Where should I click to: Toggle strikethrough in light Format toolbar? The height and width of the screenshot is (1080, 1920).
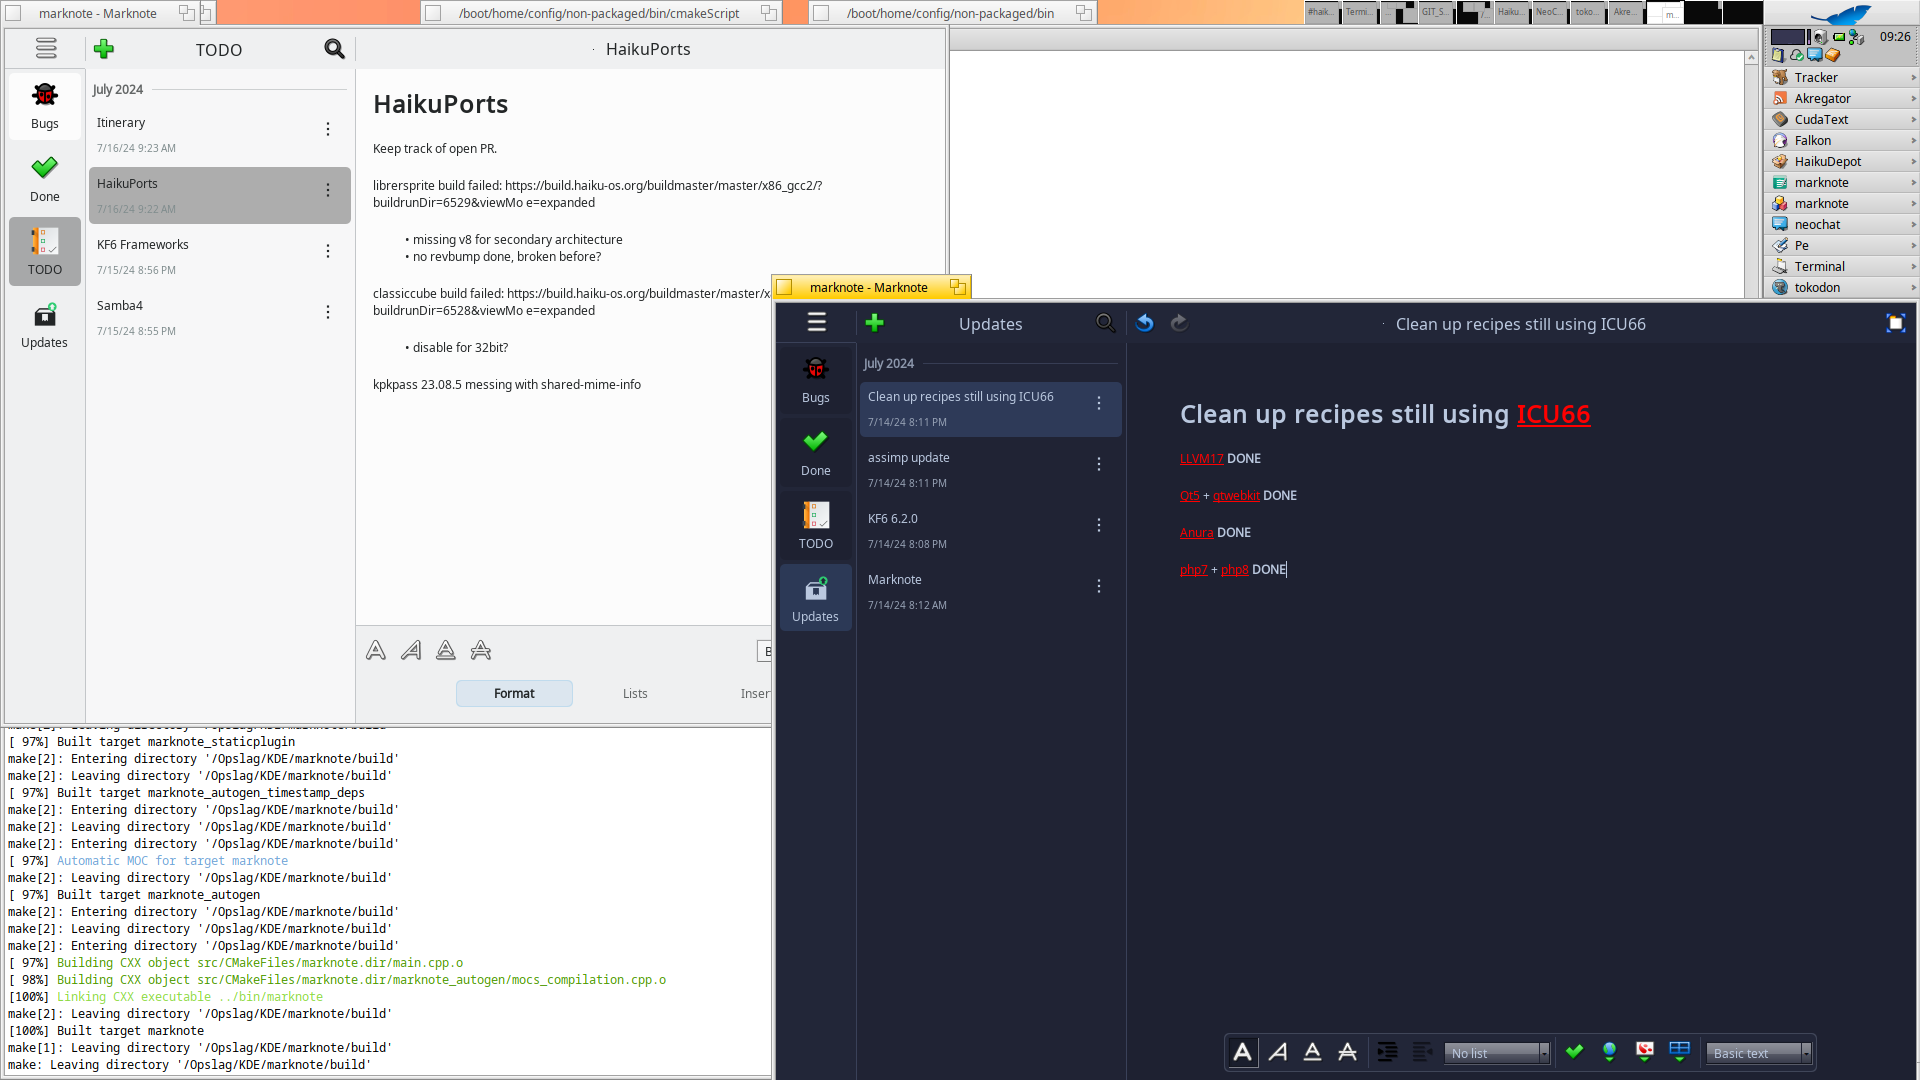pos(481,651)
